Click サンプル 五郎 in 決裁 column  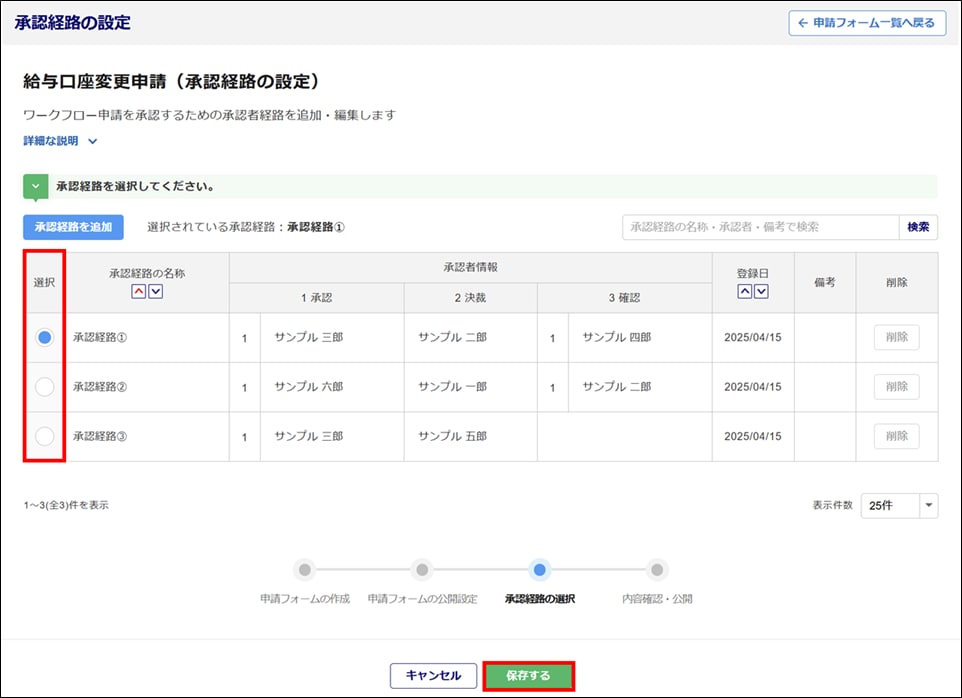point(452,436)
